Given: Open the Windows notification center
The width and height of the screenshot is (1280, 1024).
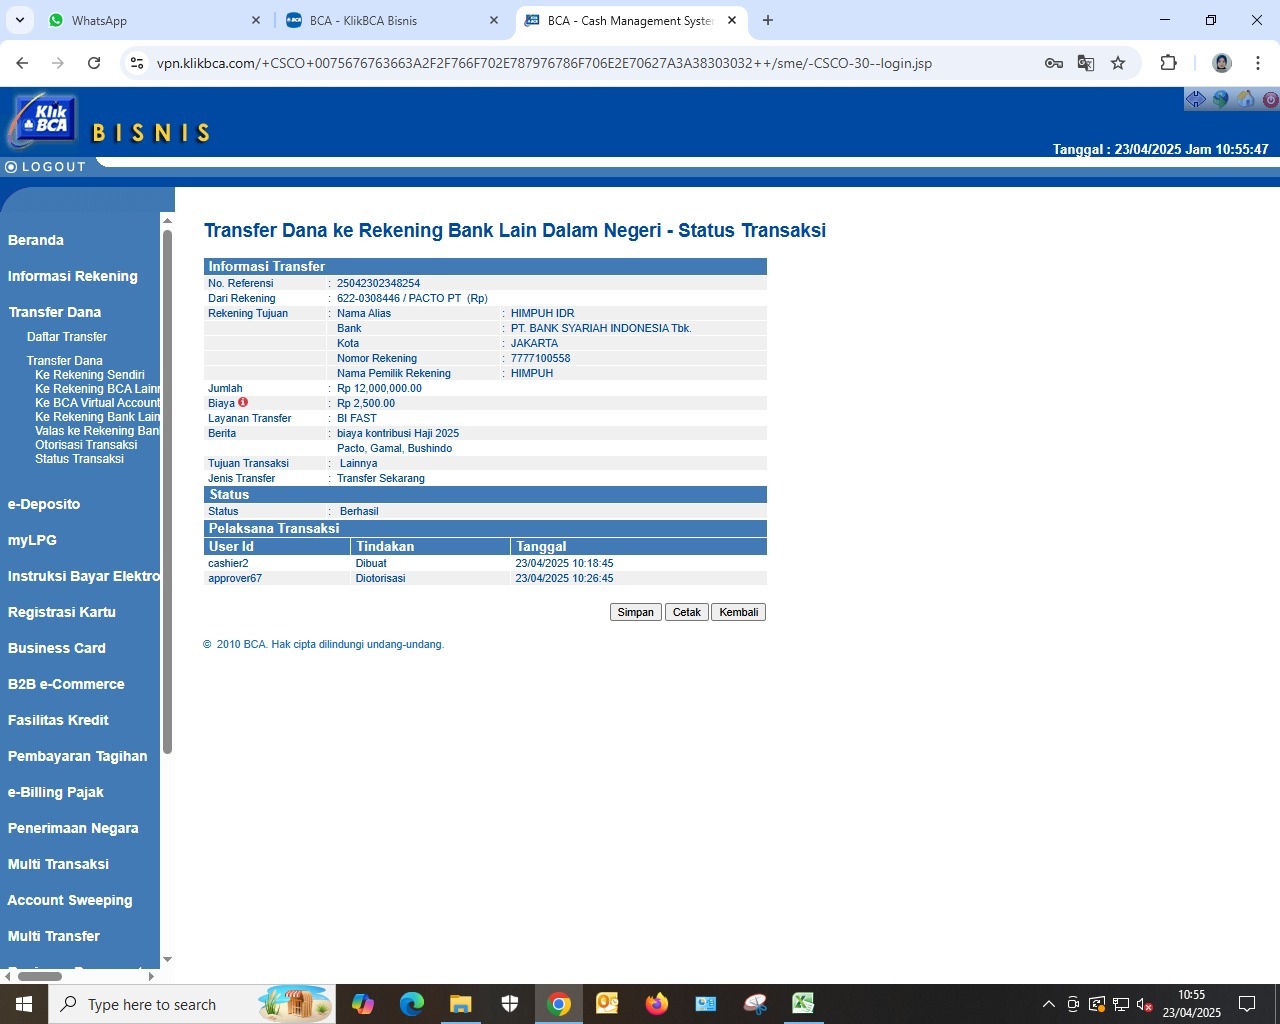Looking at the screenshot, I should click(x=1247, y=1004).
